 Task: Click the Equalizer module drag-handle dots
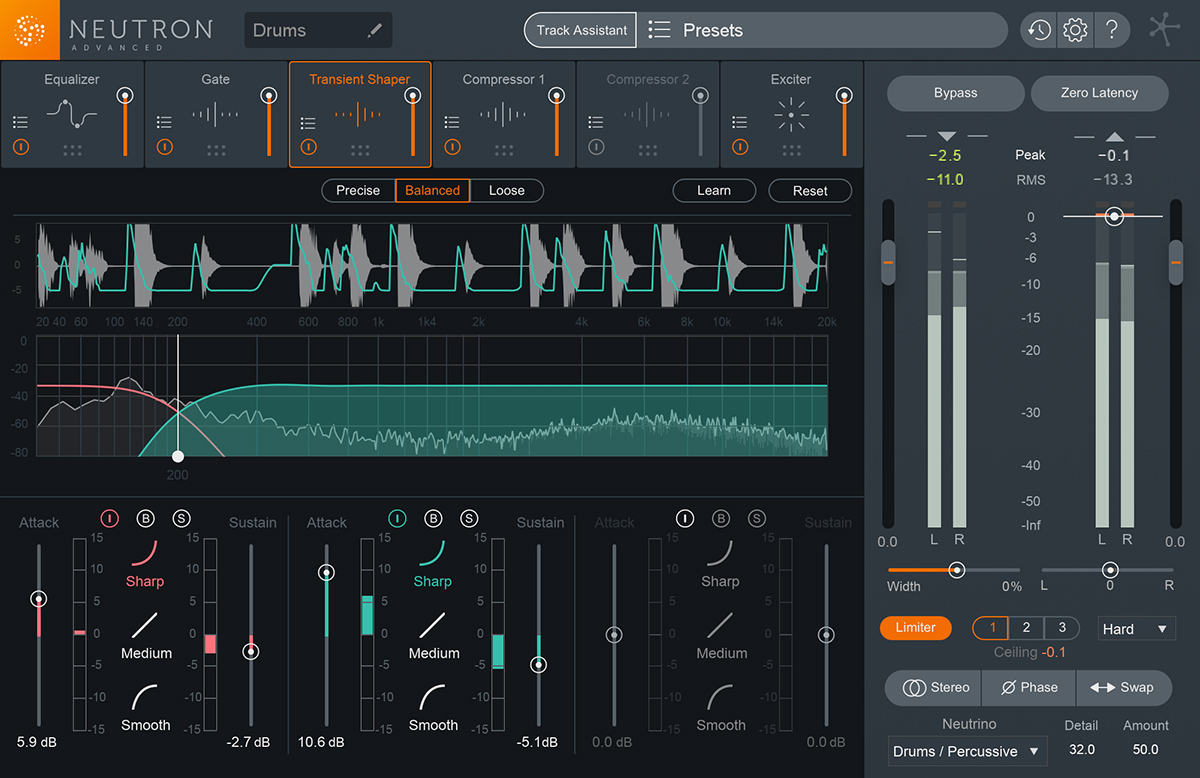(72, 150)
